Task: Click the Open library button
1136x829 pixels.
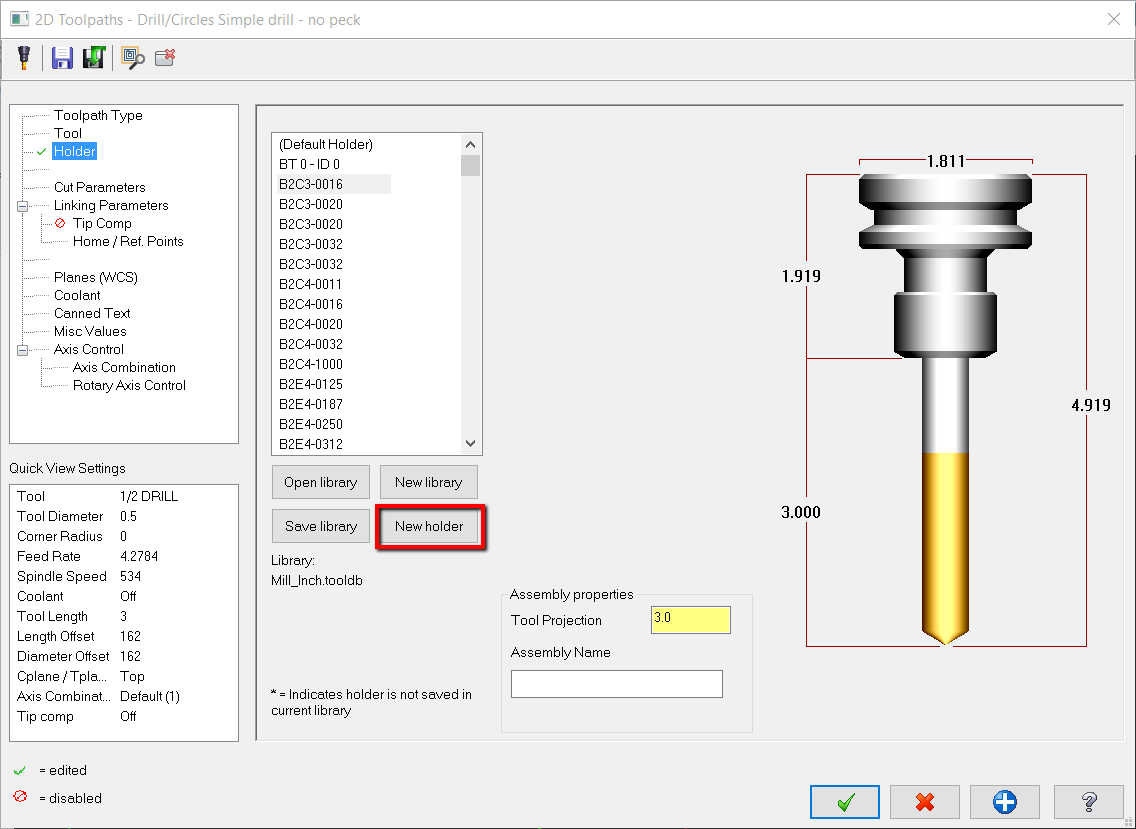Action: pyautogui.click(x=320, y=483)
